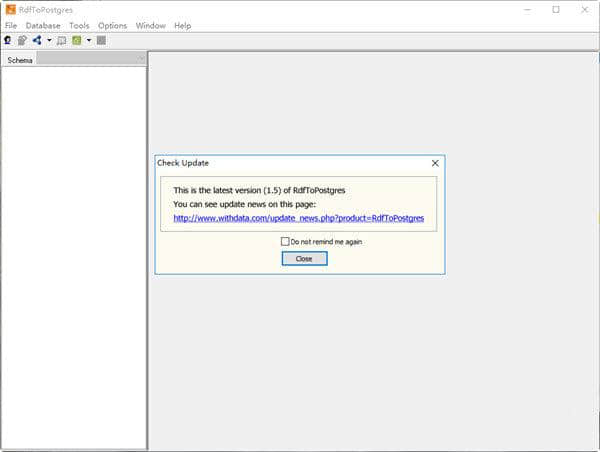Image resolution: width=600 pixels, height=452 pixels.
Task: Enable the Do not remind me again checkbox
Action: click(x=285, y=241)
